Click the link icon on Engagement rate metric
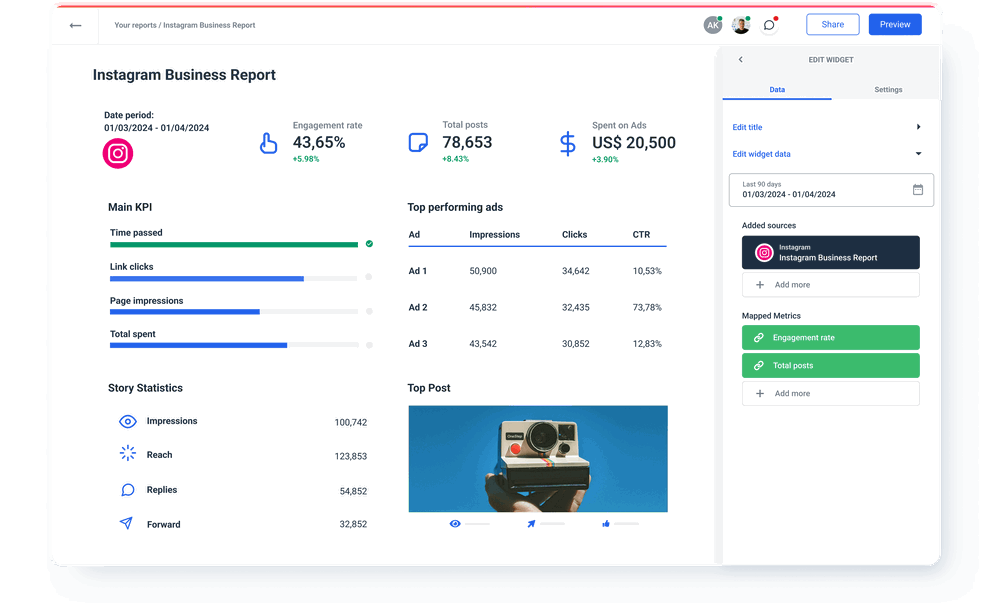Viewport: 992px width, 603px height. [761, 337]
